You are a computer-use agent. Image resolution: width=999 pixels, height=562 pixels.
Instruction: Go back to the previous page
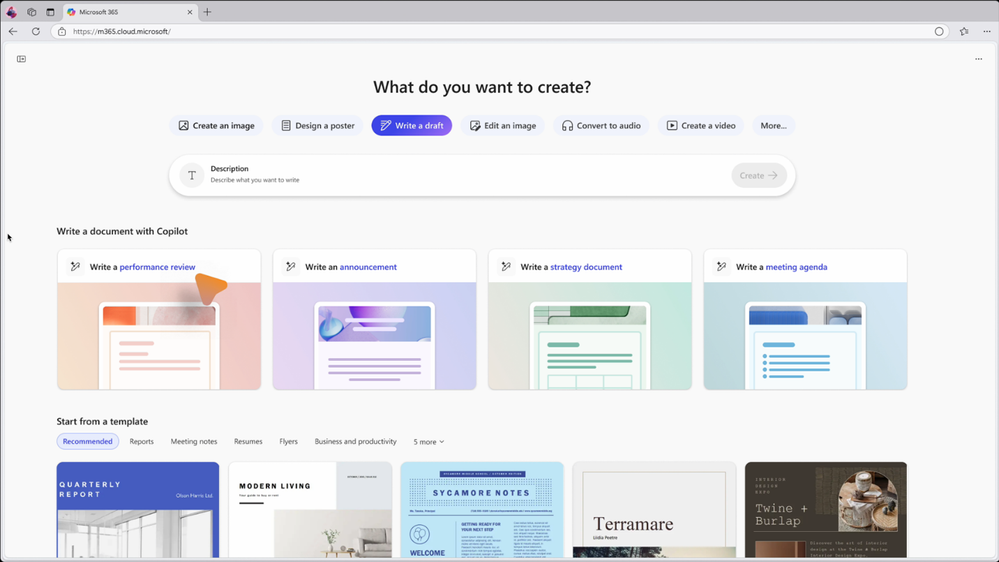point(13,31)
